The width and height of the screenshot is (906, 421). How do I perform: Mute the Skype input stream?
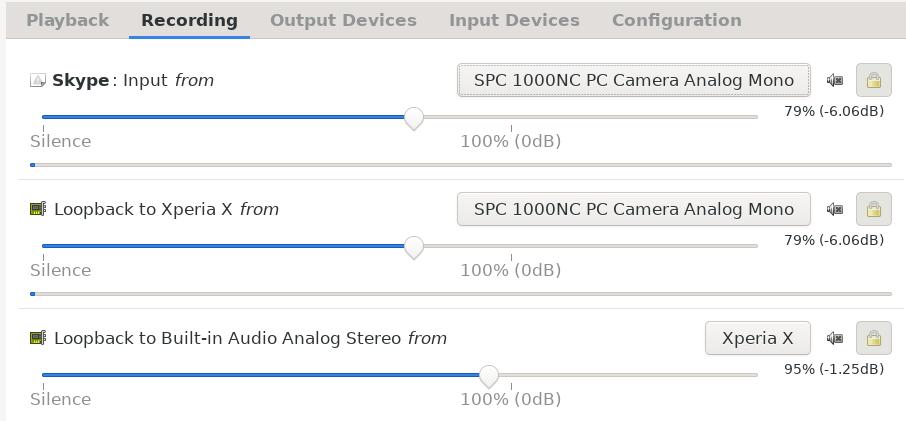834,80
